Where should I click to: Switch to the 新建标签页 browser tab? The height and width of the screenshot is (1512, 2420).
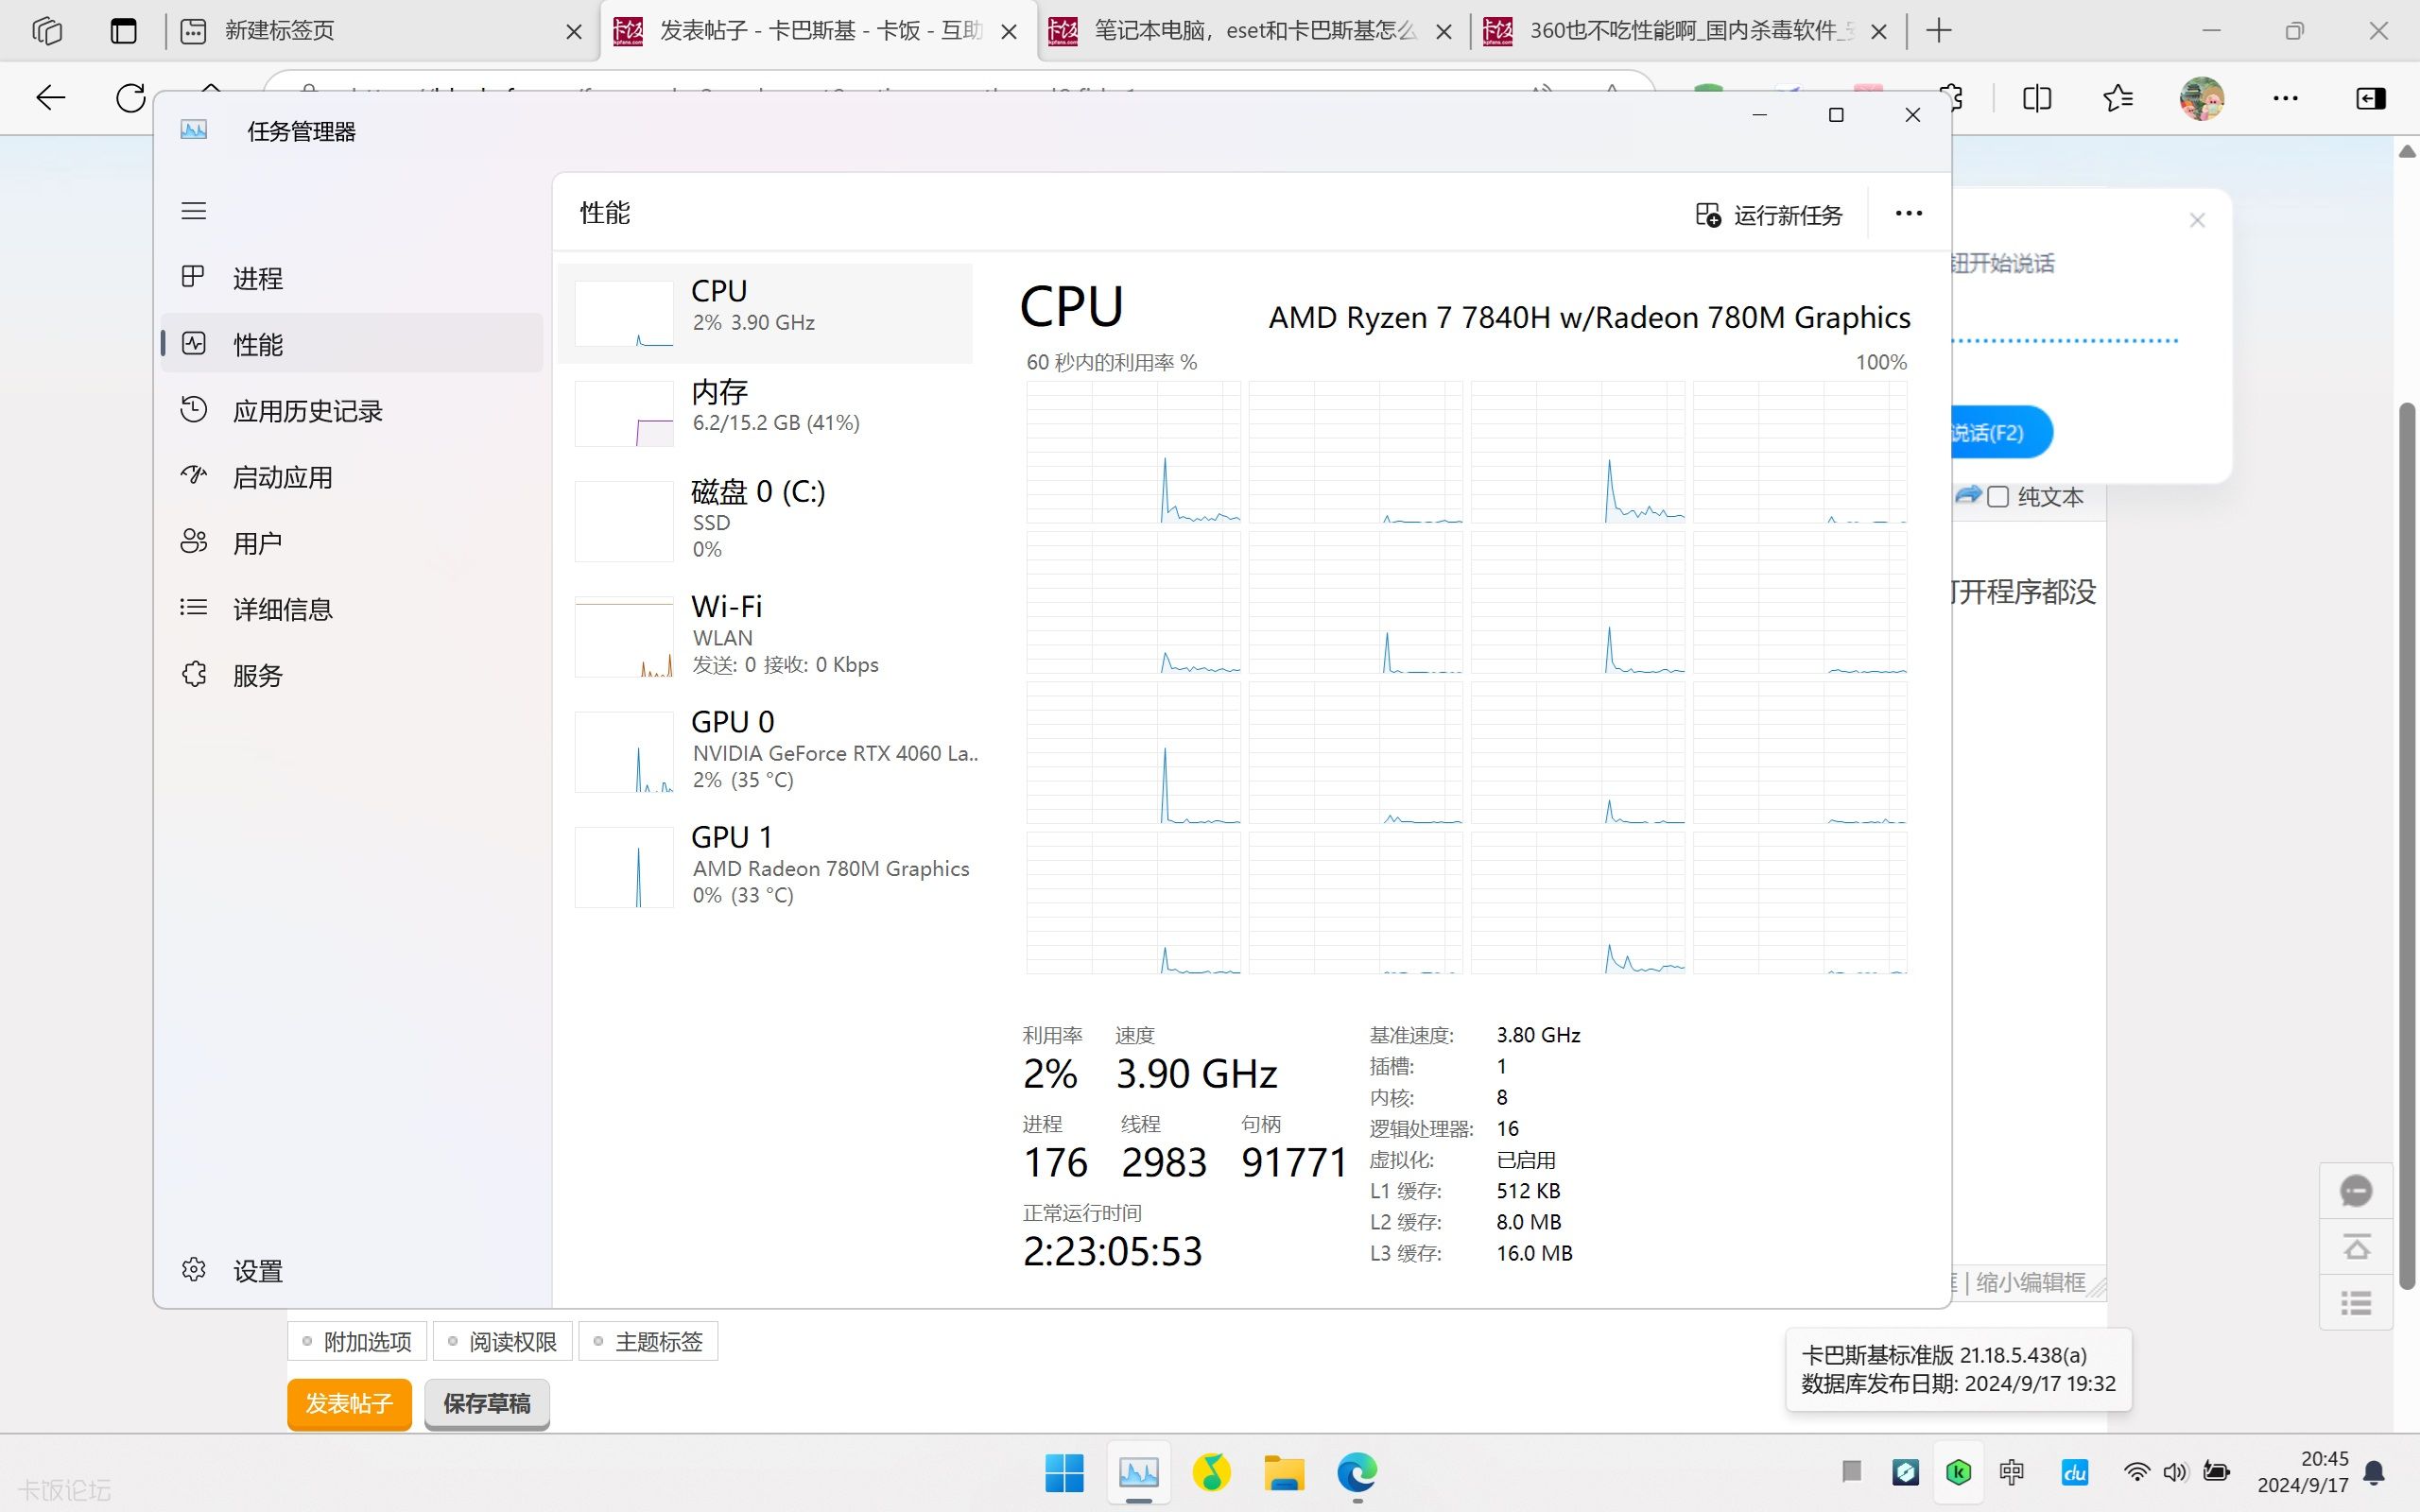tap(380, 31)
